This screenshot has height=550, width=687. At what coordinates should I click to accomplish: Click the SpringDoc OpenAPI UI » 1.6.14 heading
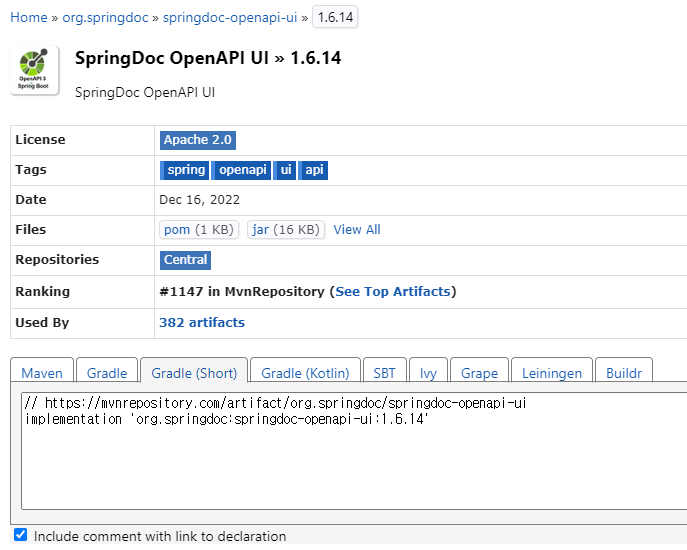pyautogui.click(x=208, y=58)
